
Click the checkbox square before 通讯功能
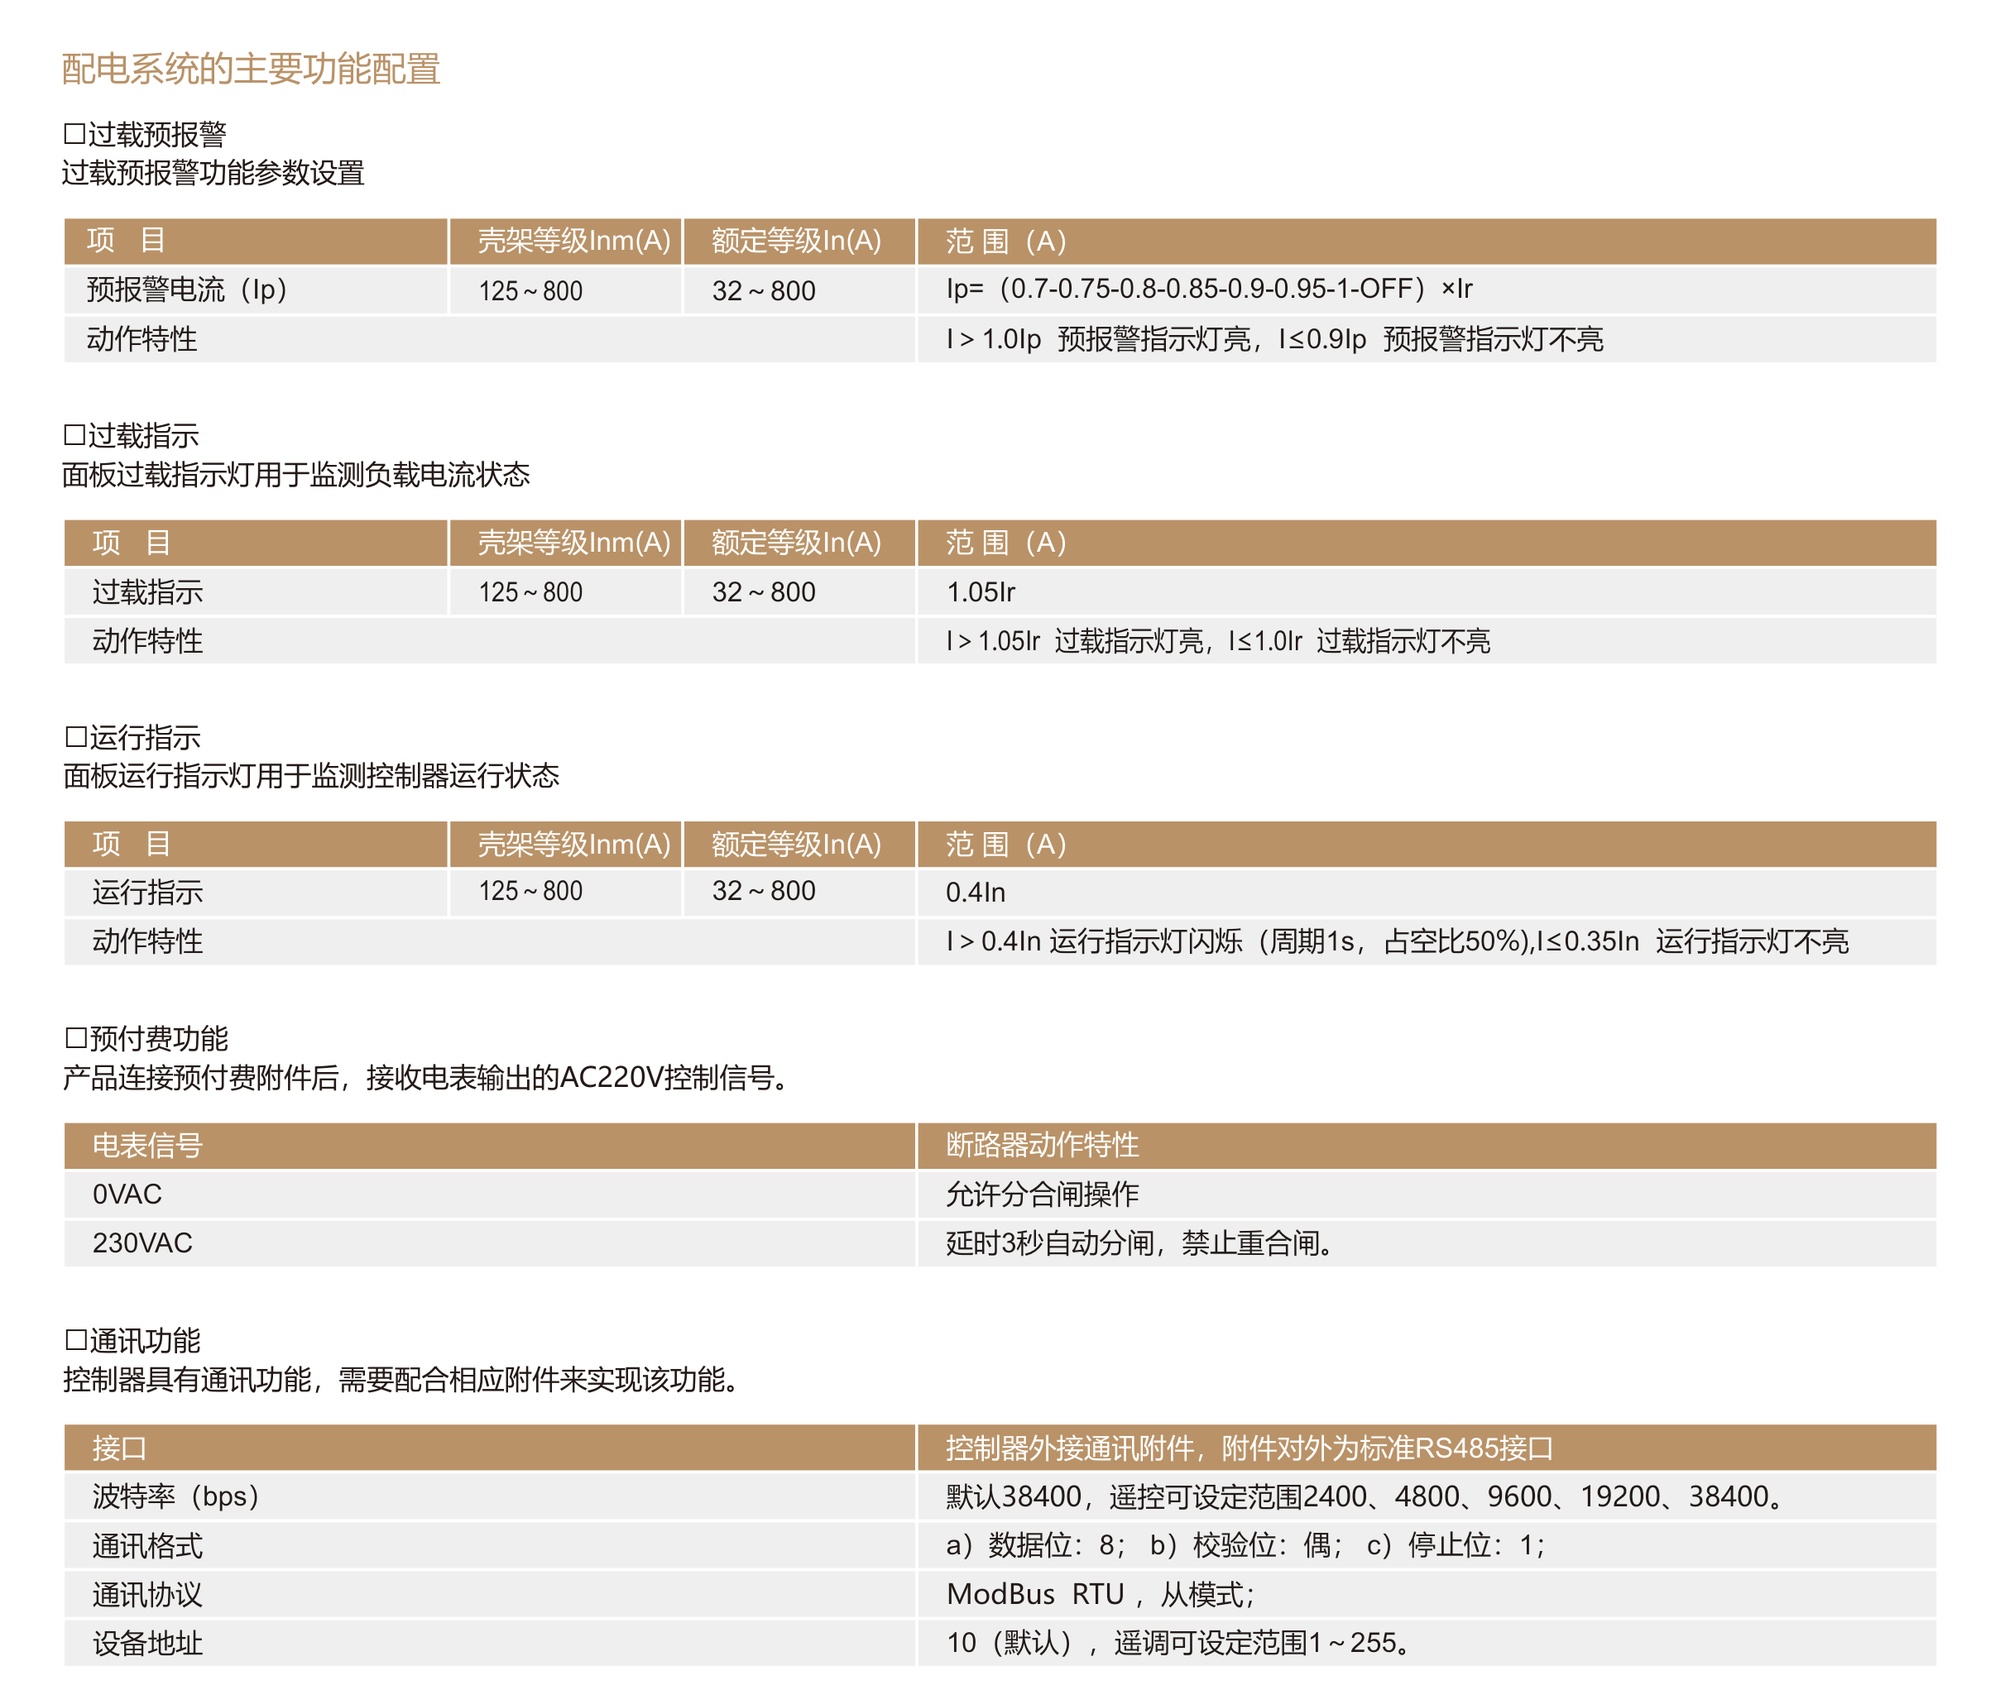[x=75, y=1340]
